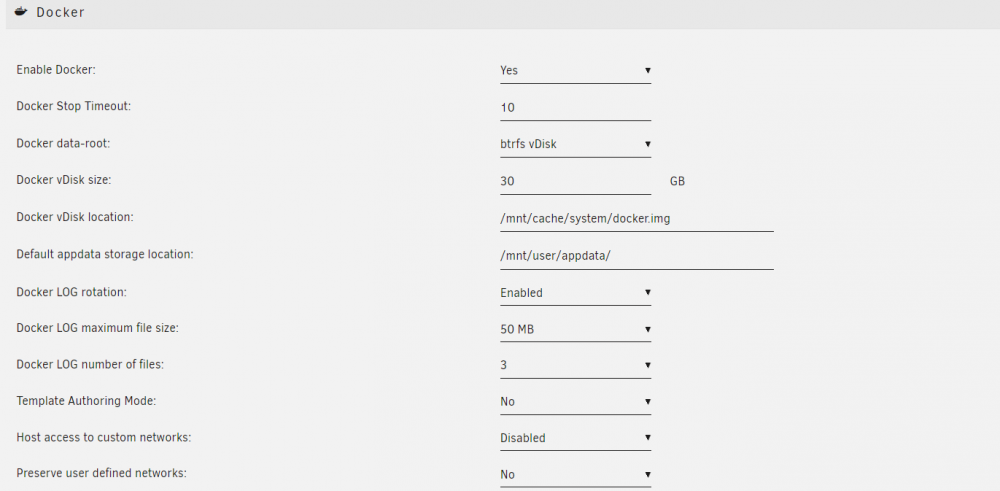The image size is (1000, 491).
Task: Click 'Default appdata storage location:' label
Action: (x=105, y=254)
